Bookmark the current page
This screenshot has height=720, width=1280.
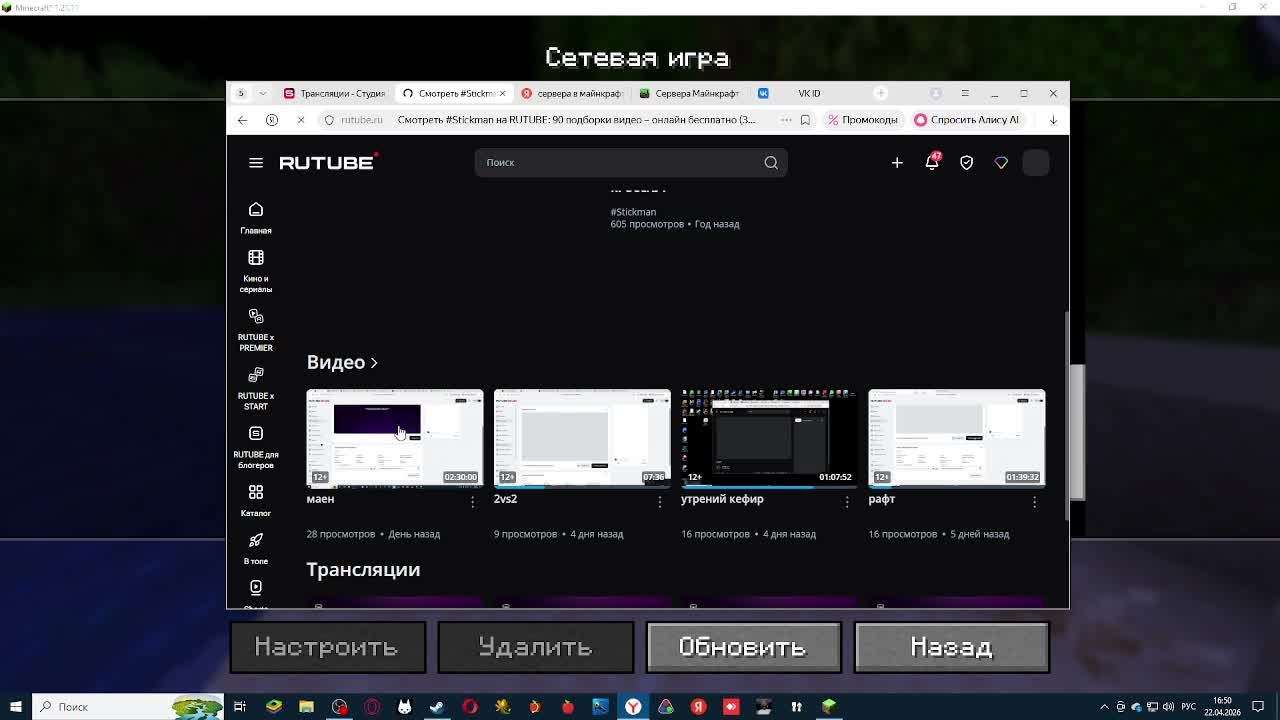tap(805, 120)
